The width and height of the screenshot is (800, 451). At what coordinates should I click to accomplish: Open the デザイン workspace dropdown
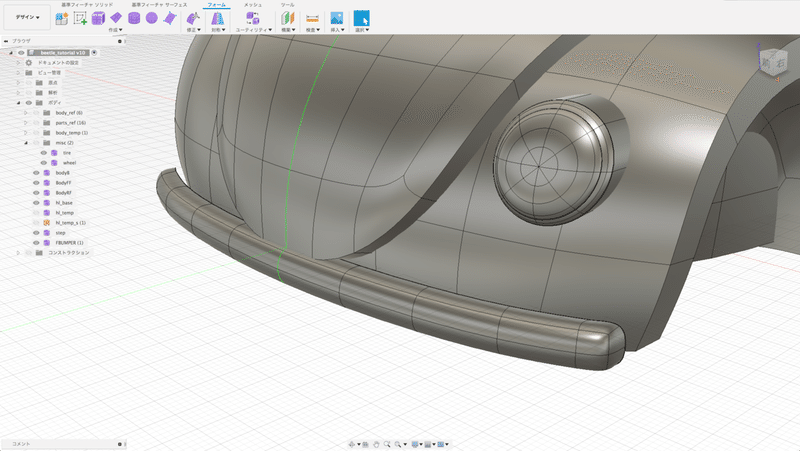point(26,18)
